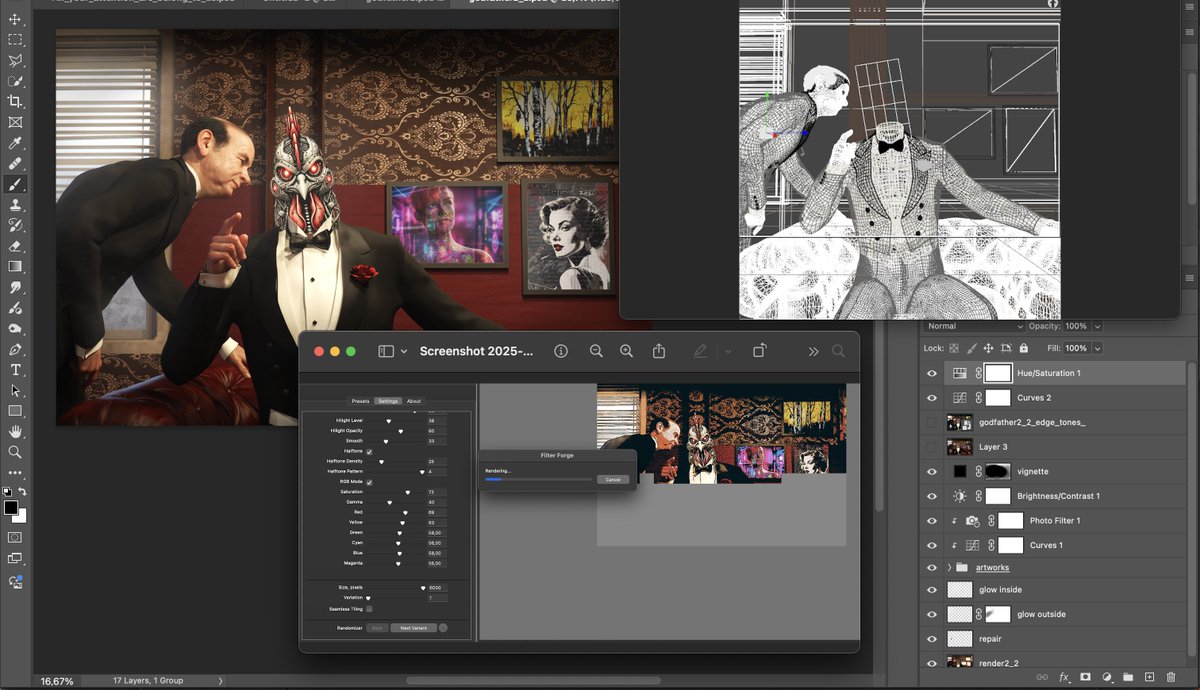Select the Type tool
The height and width of the screenshot is (690, 1200).
click(15, 369)
